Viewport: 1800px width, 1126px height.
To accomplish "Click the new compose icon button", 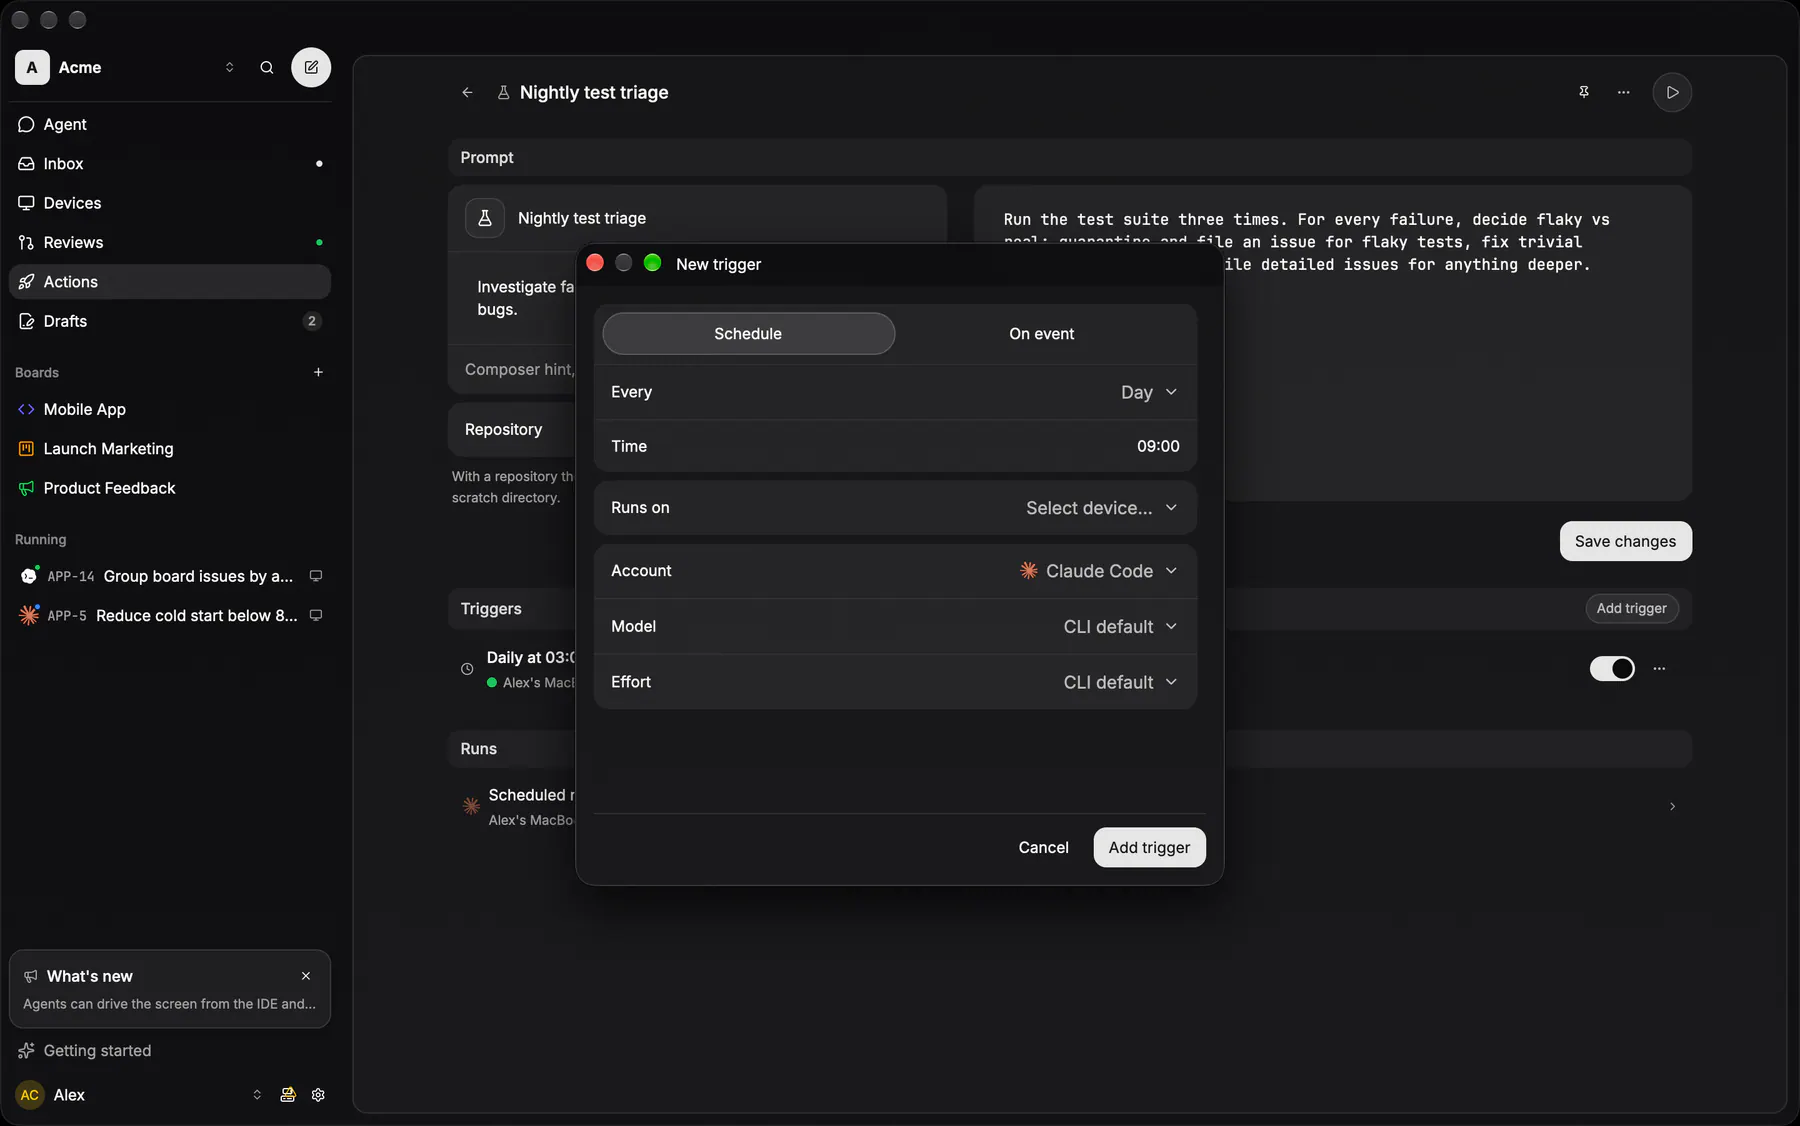I will (x=311, y=67).
